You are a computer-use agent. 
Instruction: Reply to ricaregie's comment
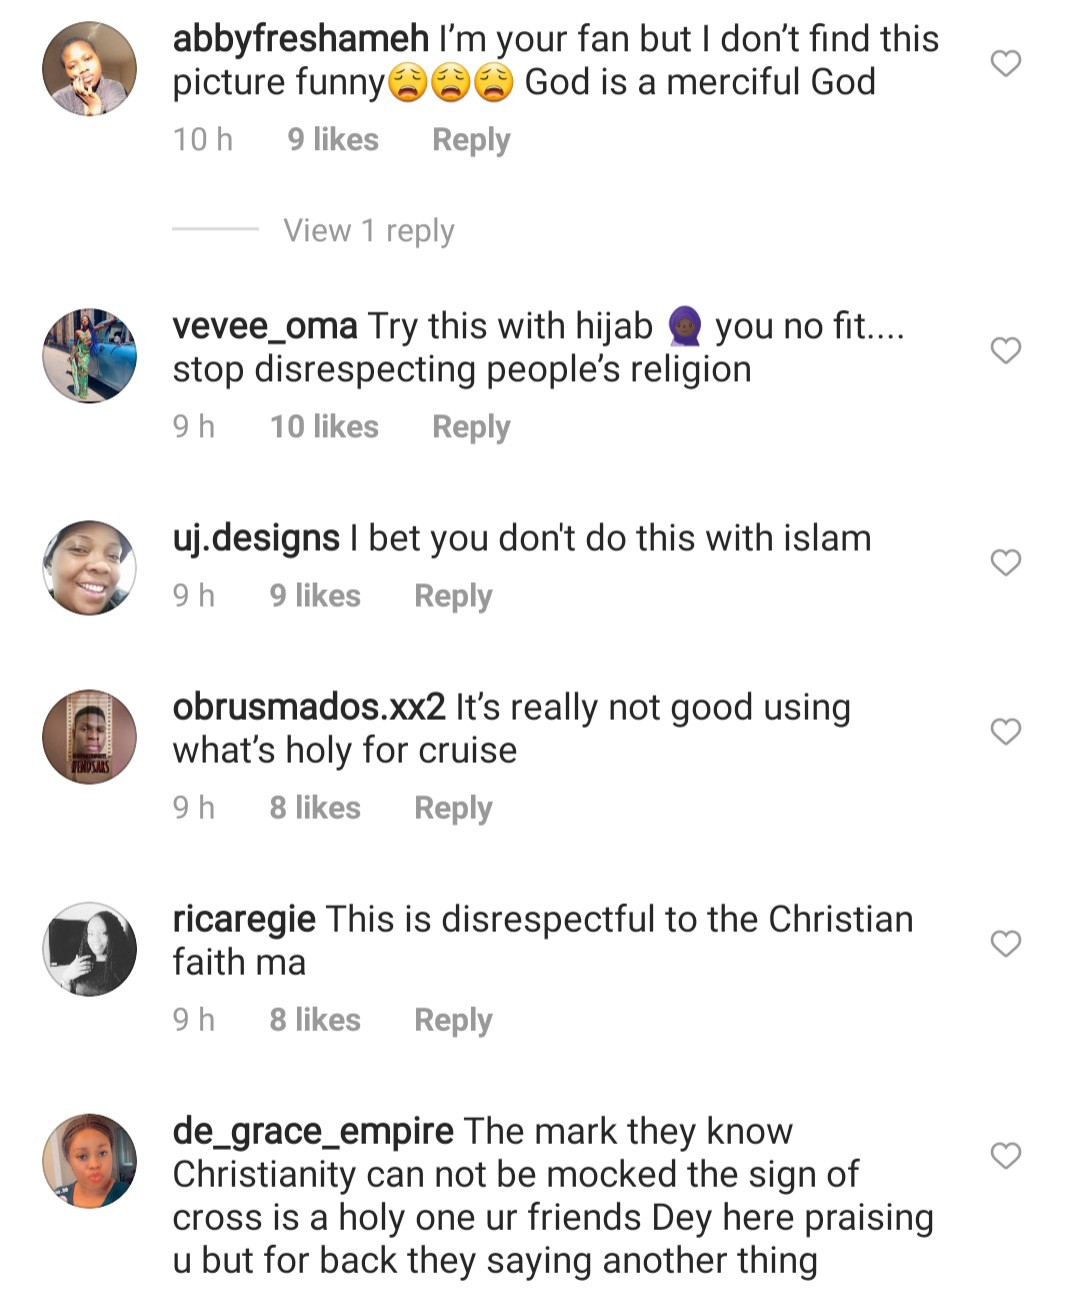pos(453,1020)
